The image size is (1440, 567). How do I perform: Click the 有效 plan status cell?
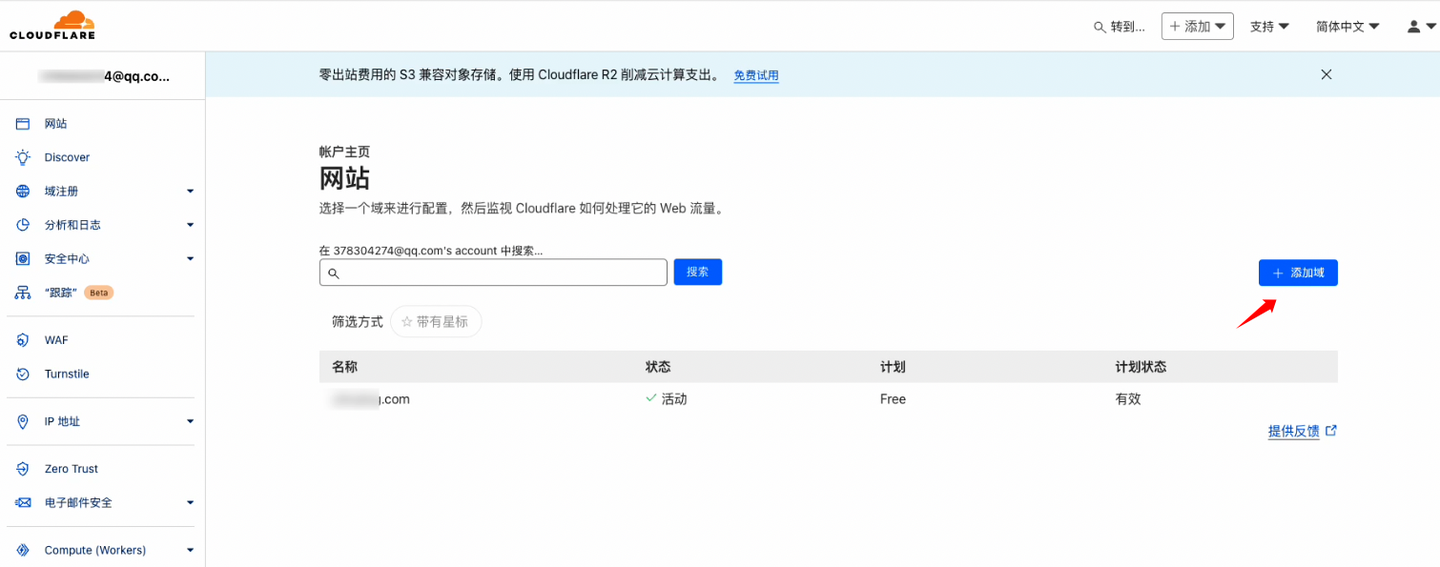[1128, 399]
